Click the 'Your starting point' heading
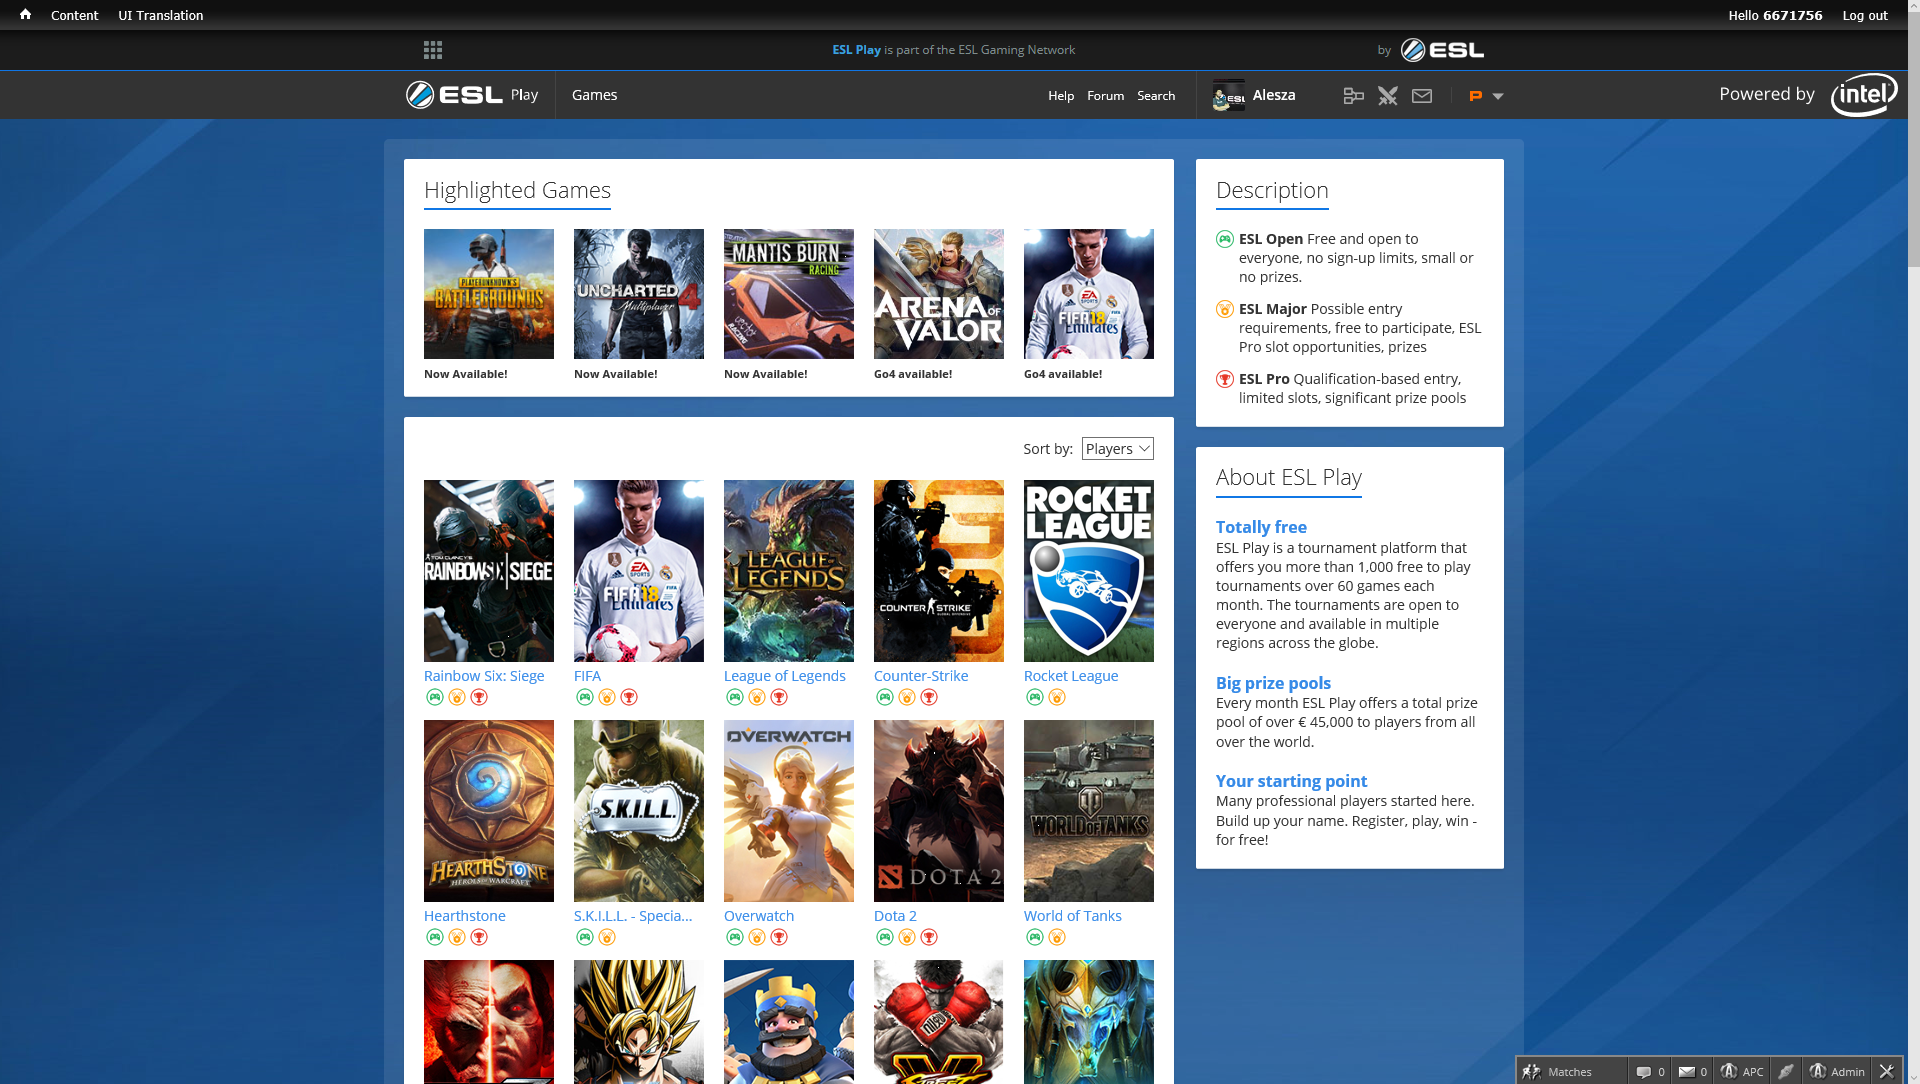 click(1291, 781)
